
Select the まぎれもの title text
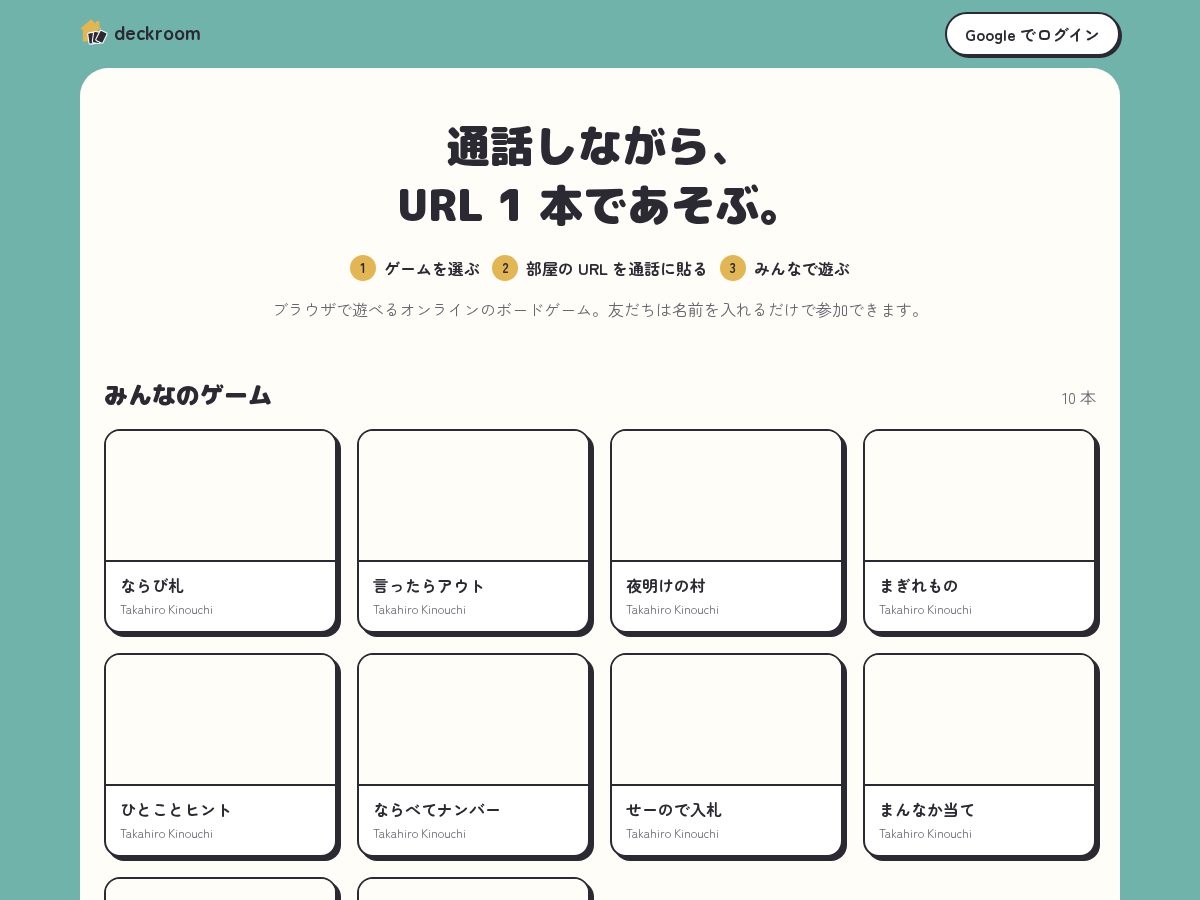919,586
